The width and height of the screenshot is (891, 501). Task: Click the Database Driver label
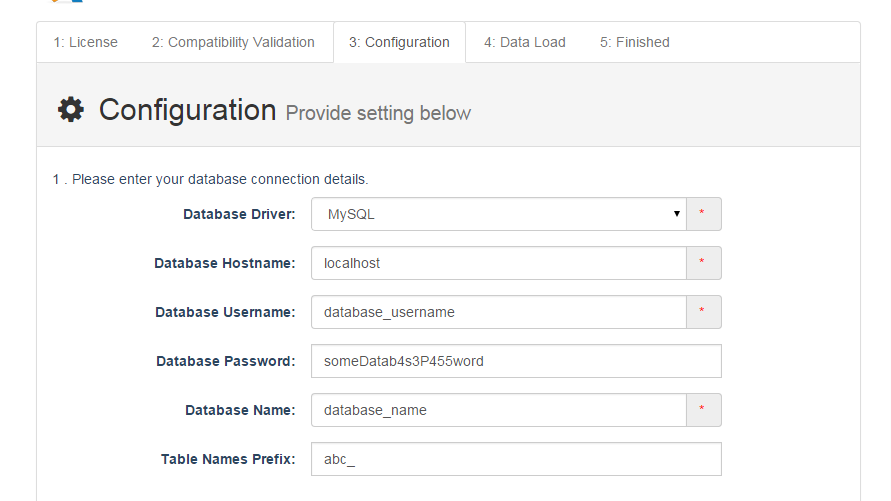[x=239, y=214]
